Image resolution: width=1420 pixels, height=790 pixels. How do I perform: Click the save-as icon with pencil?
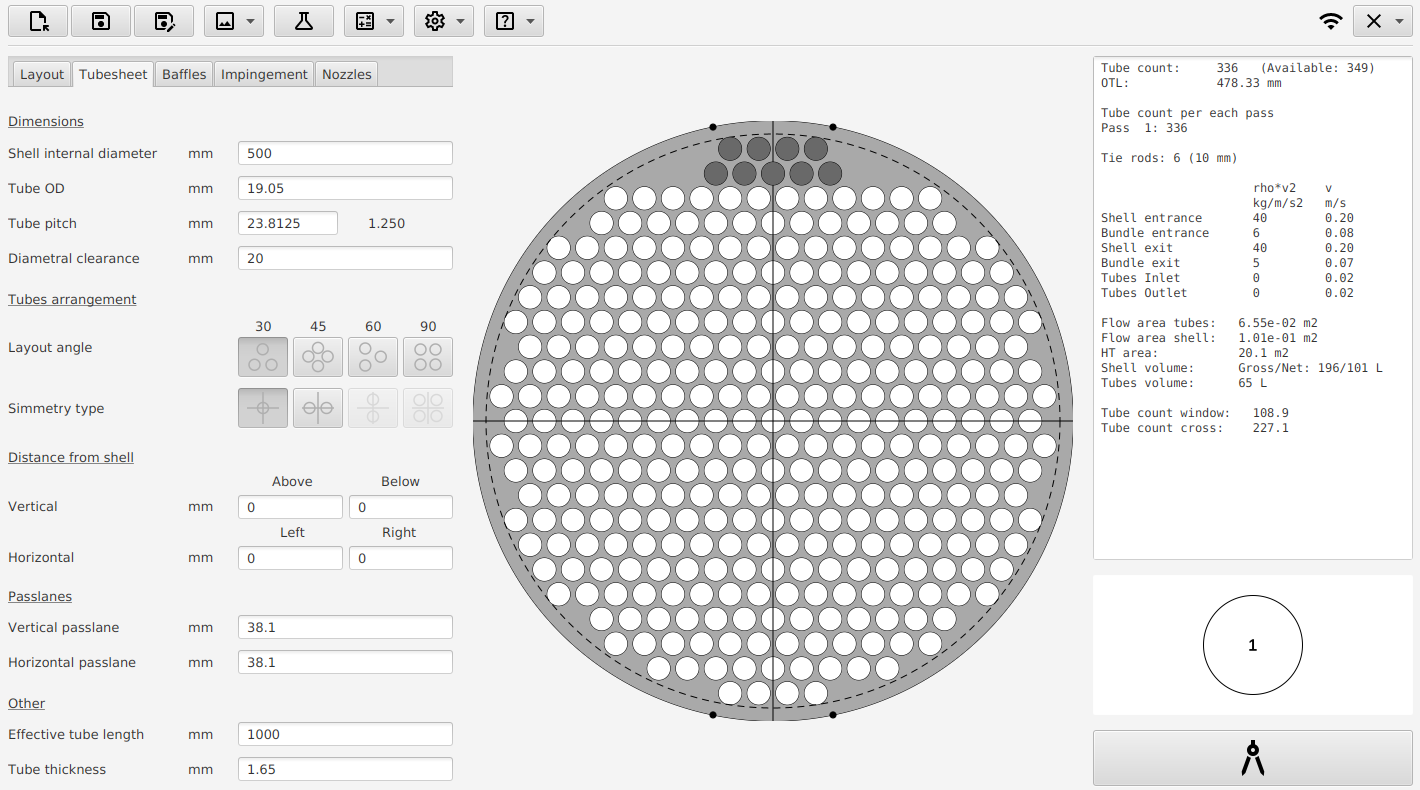tap(163, 21)
